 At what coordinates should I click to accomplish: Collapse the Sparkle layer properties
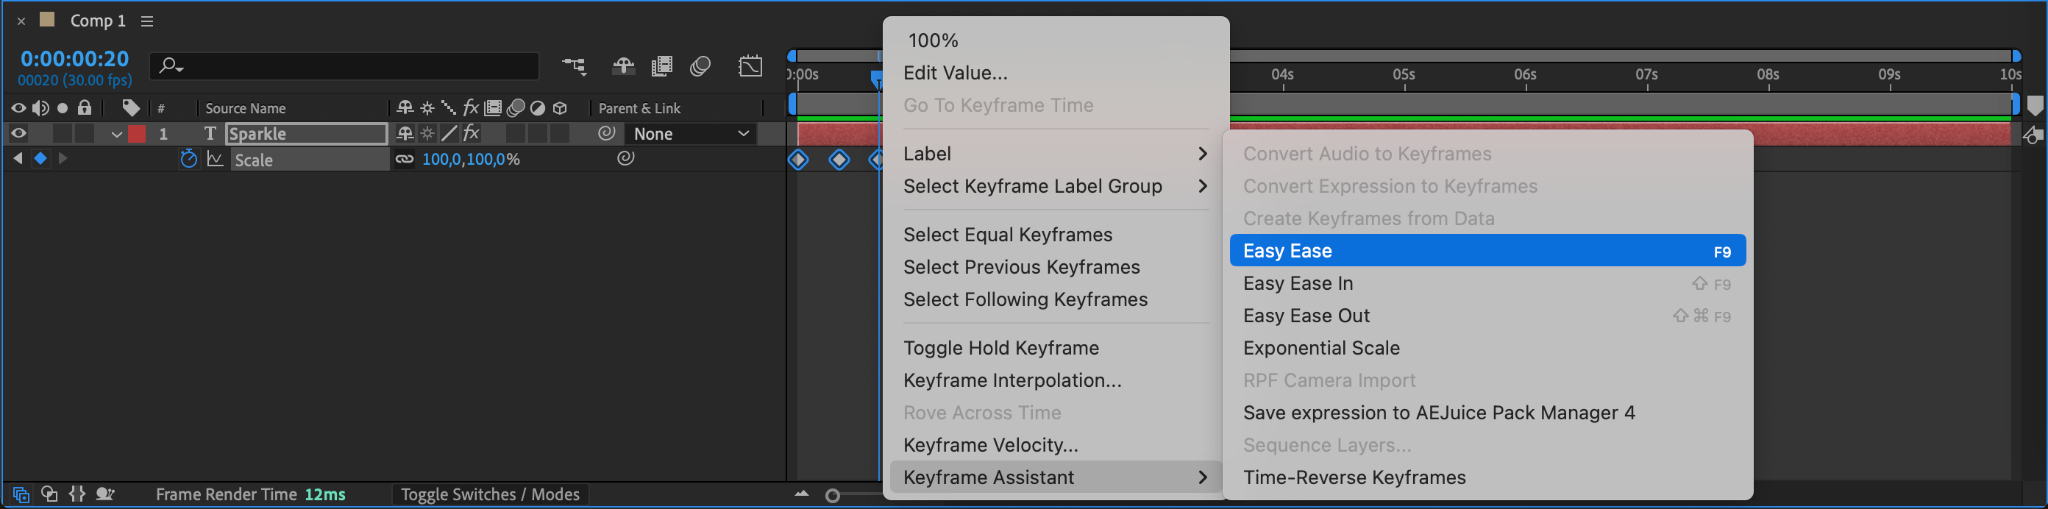pos(117,134)
